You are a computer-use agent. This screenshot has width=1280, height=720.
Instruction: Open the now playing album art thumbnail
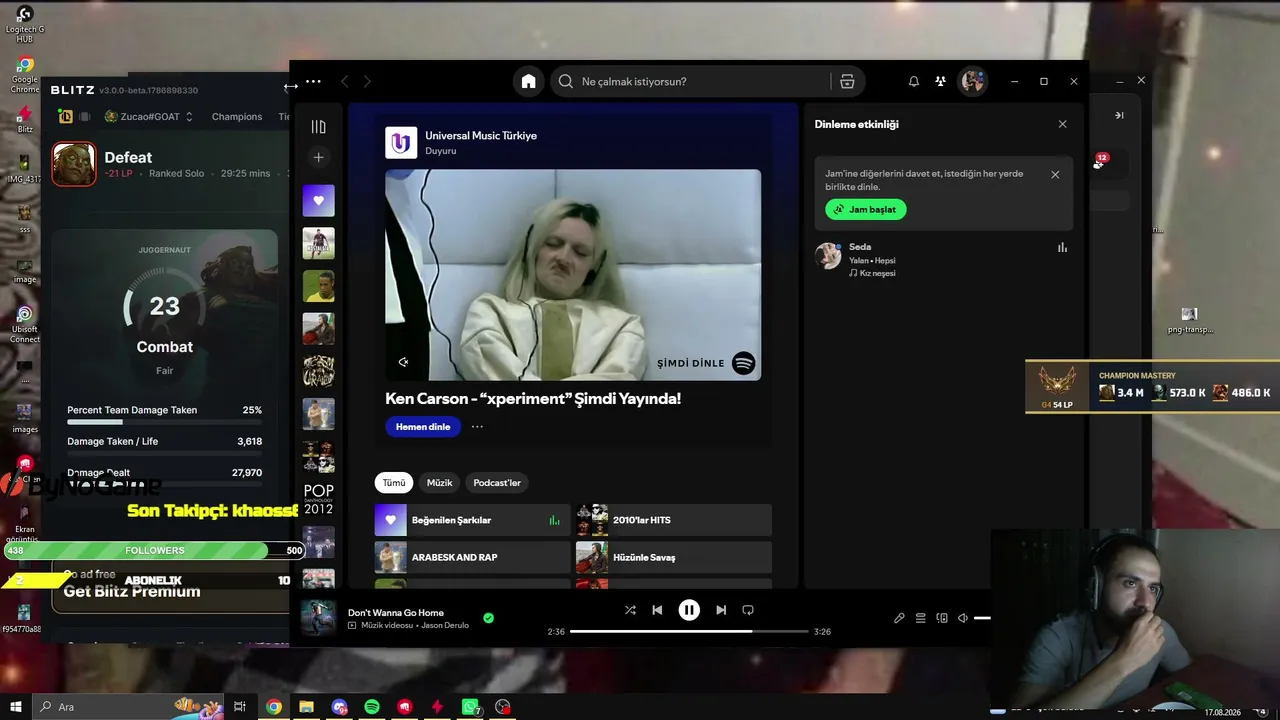(318, 618)
